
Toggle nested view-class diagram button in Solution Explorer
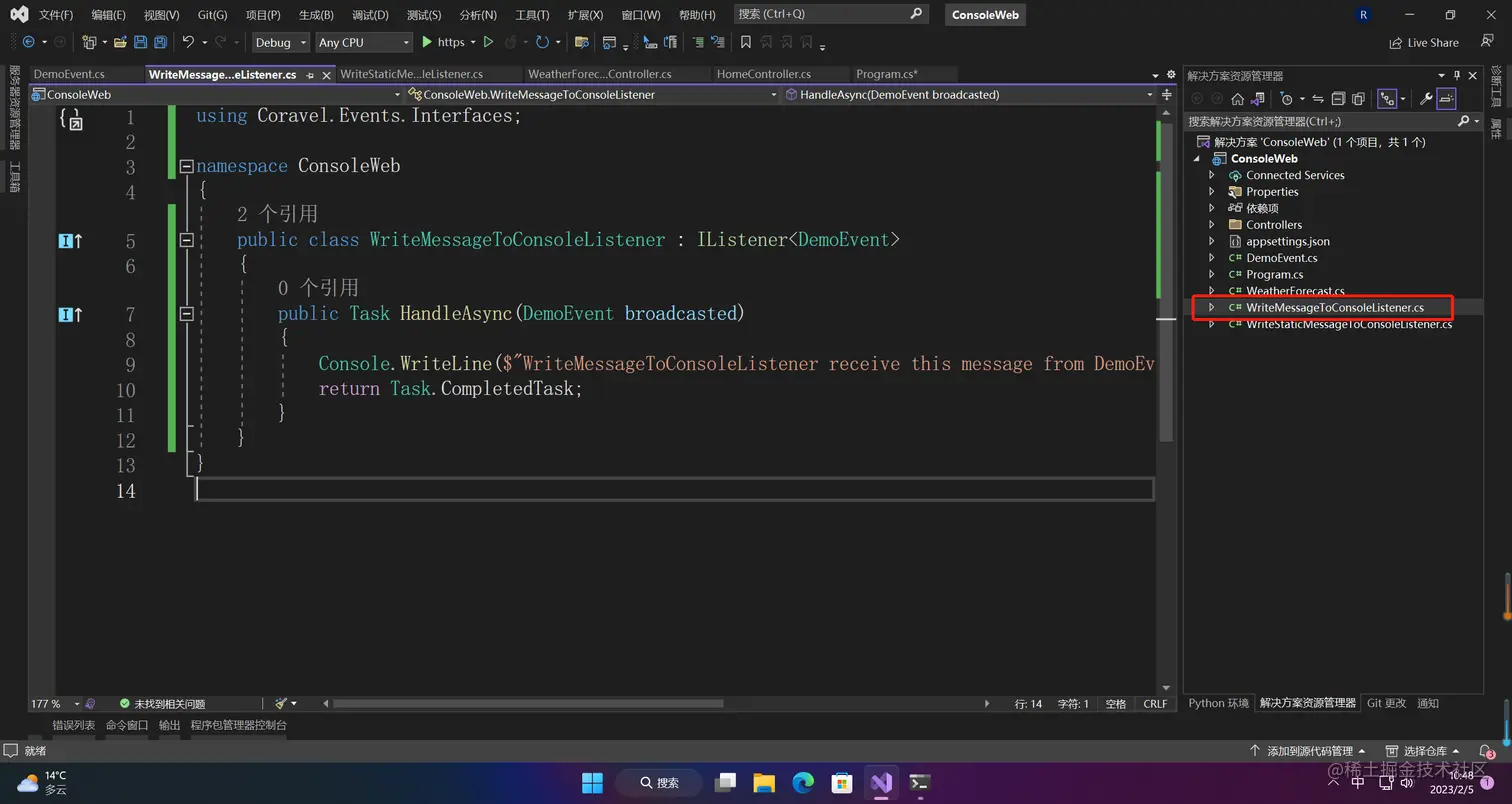coord(1387,98)
